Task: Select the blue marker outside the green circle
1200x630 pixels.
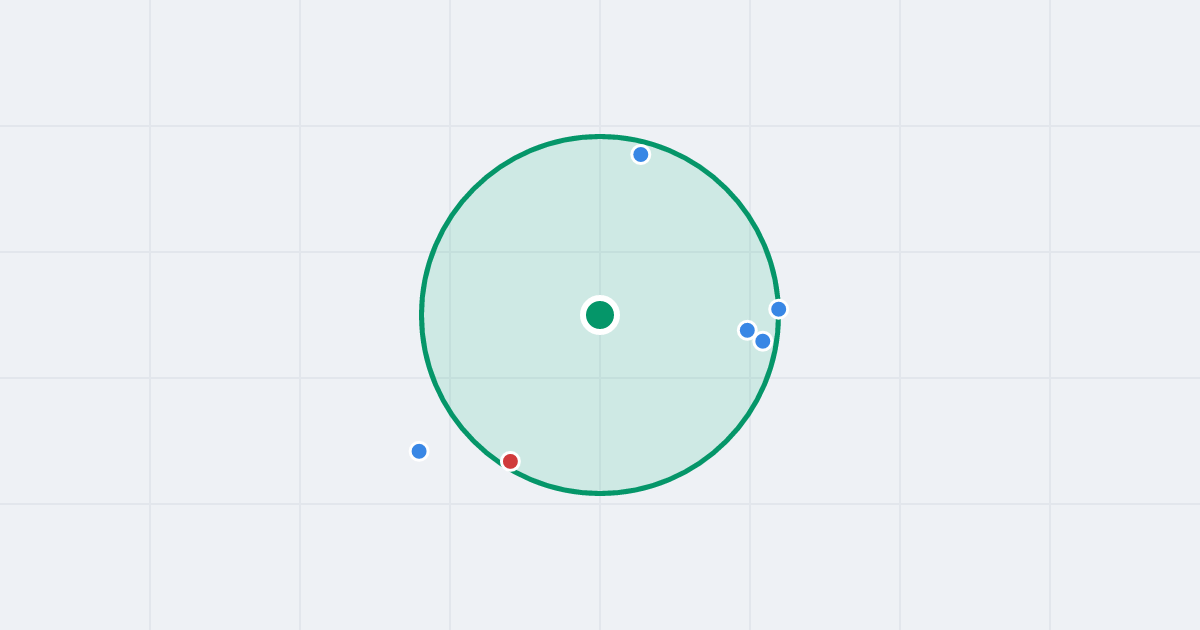Action: (x=419, y=451)
